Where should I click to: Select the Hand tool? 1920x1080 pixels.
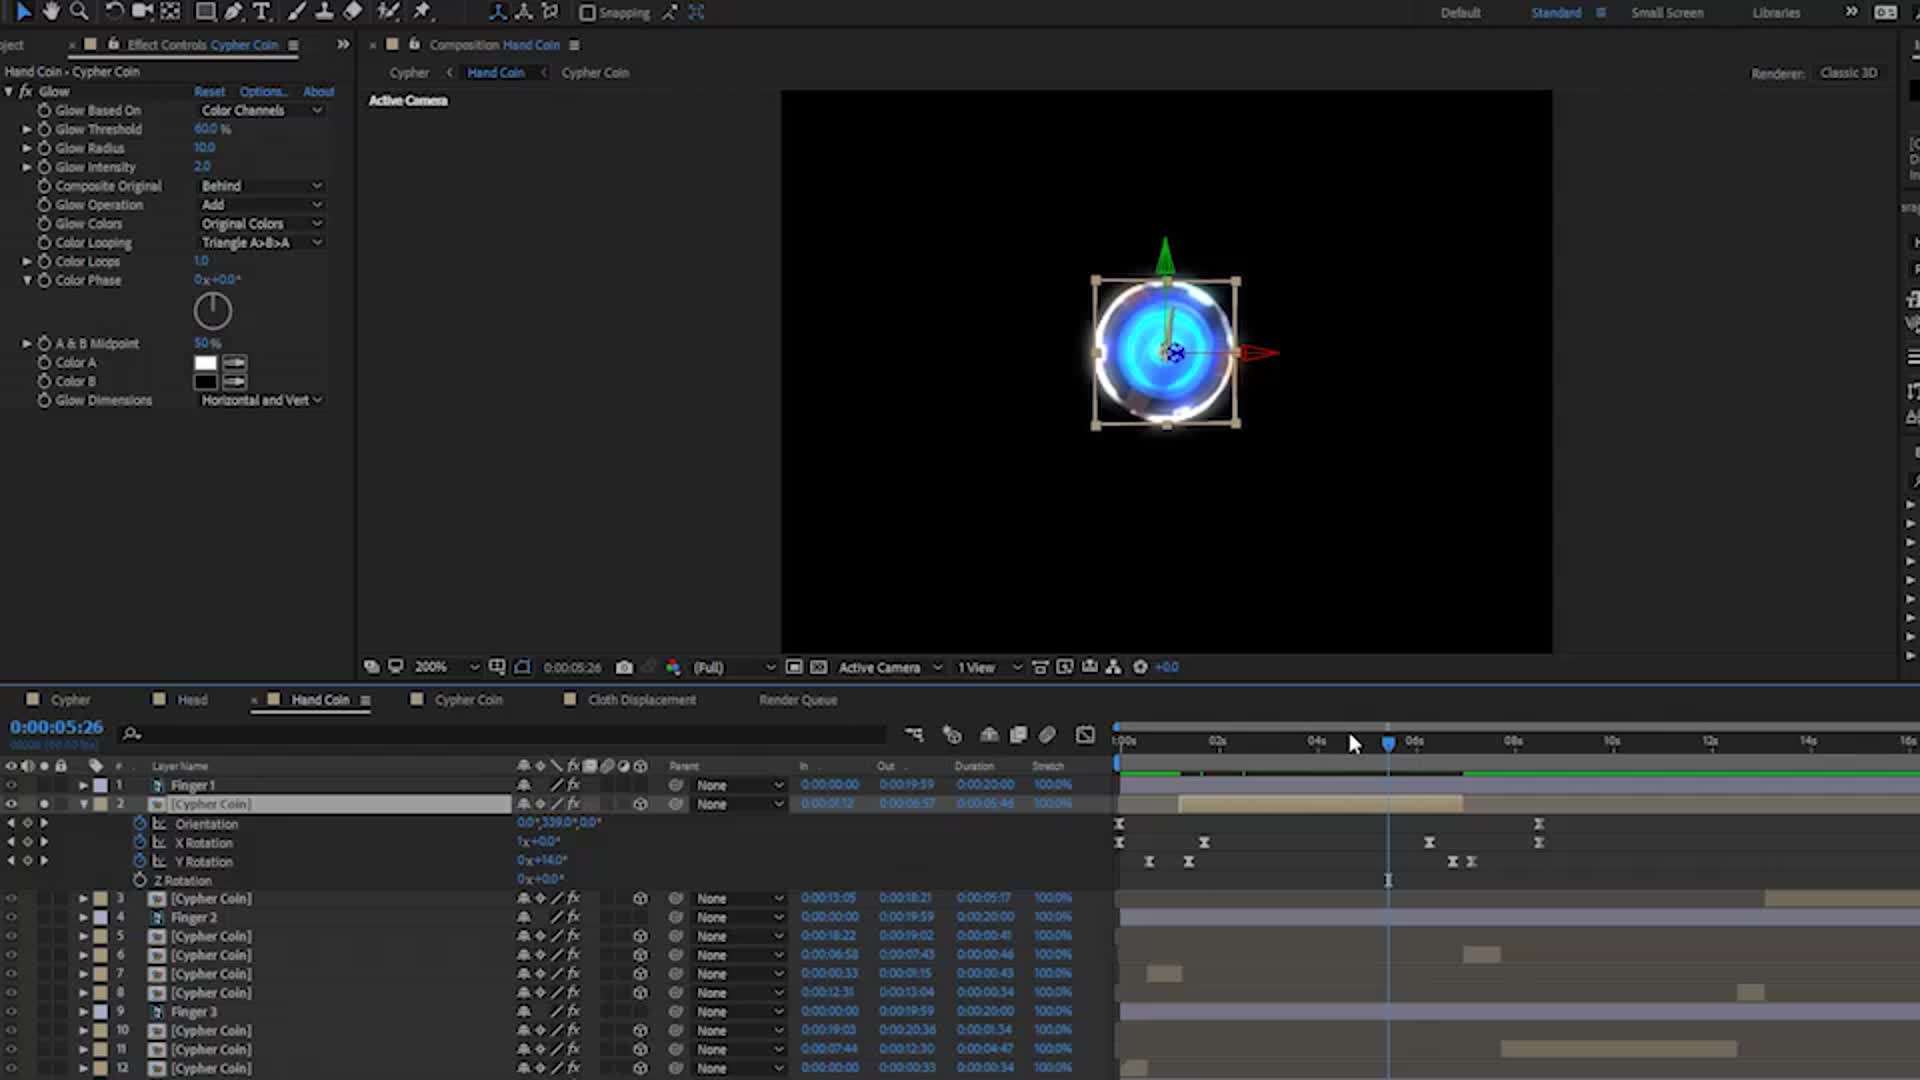tap(50, 12)
